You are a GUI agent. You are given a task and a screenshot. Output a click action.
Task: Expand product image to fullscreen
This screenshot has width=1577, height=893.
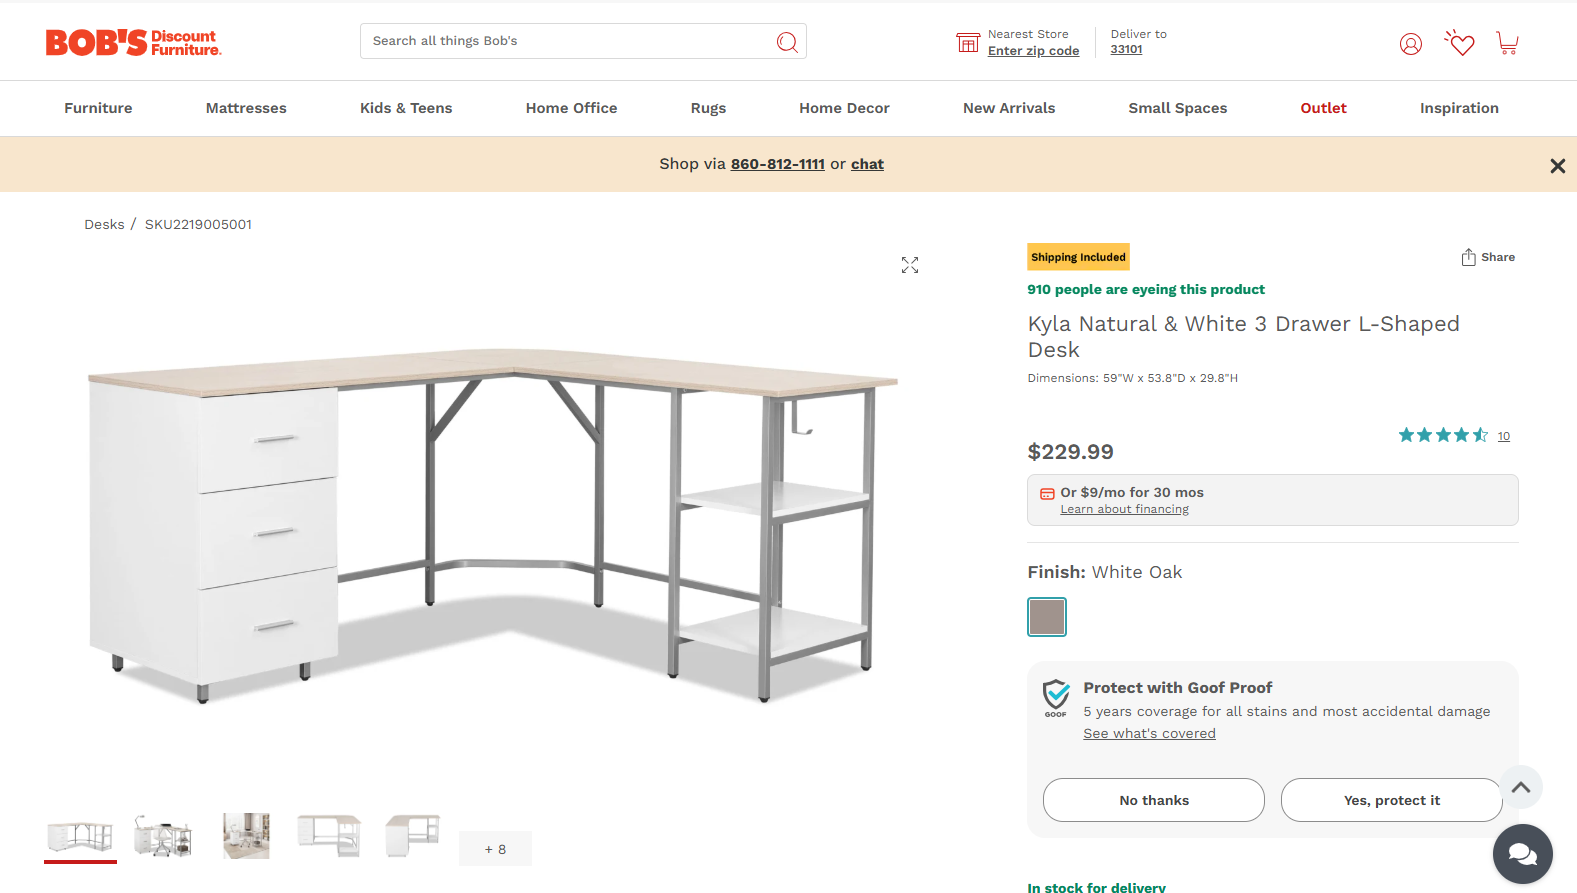(909, 265)
